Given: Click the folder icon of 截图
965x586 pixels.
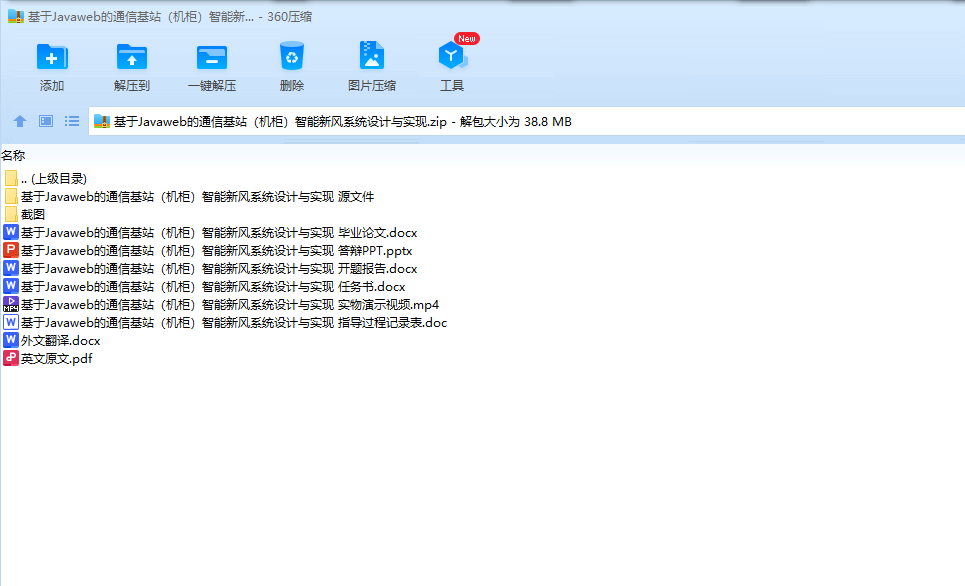Looking at the screenshot, I should 11,214.
